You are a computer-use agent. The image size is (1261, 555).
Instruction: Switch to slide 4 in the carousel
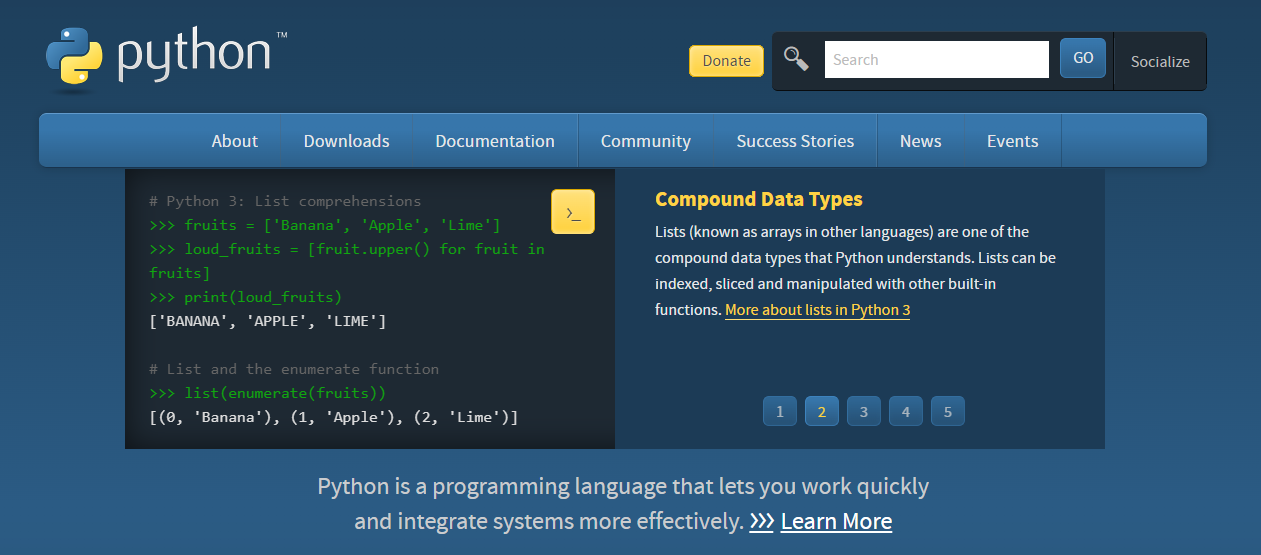[906, 411]
